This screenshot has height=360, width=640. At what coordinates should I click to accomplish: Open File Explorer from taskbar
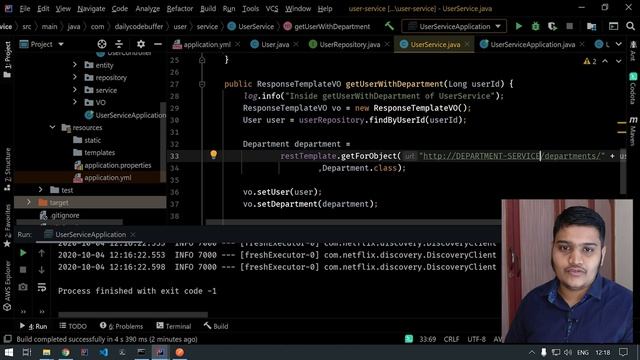coord(47,352)
